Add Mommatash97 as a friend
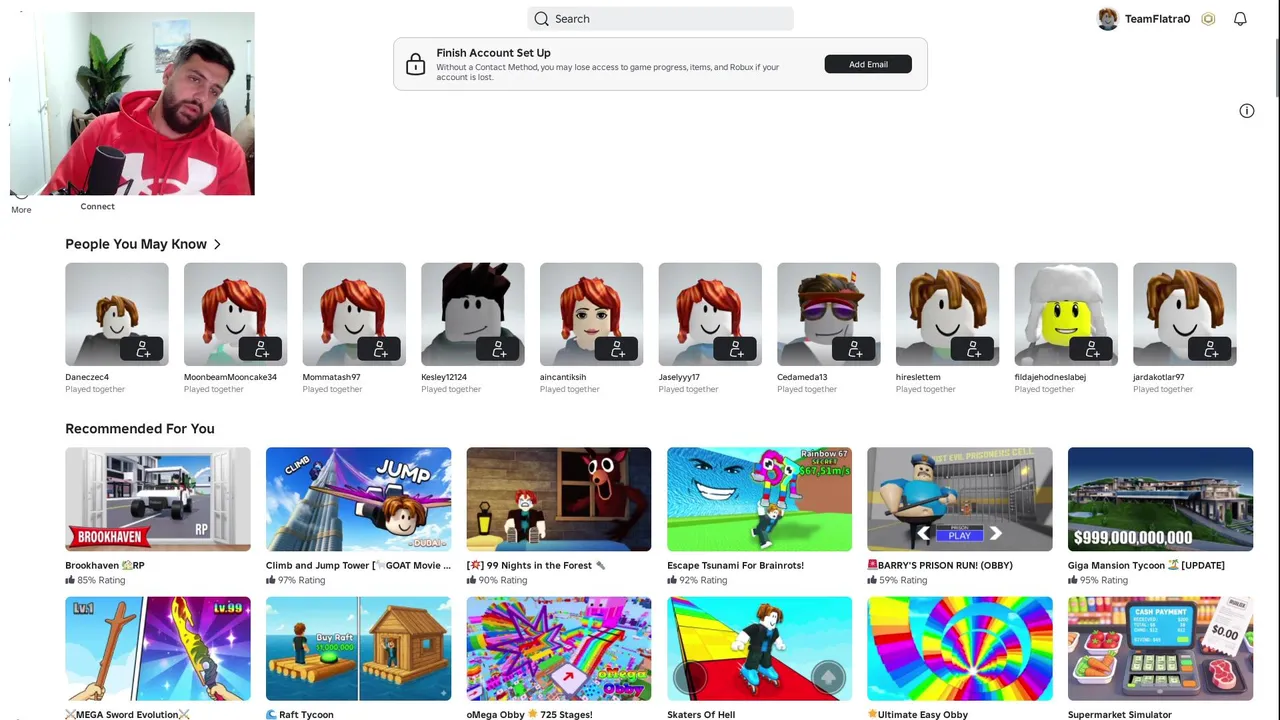 (x=380, y=349)
